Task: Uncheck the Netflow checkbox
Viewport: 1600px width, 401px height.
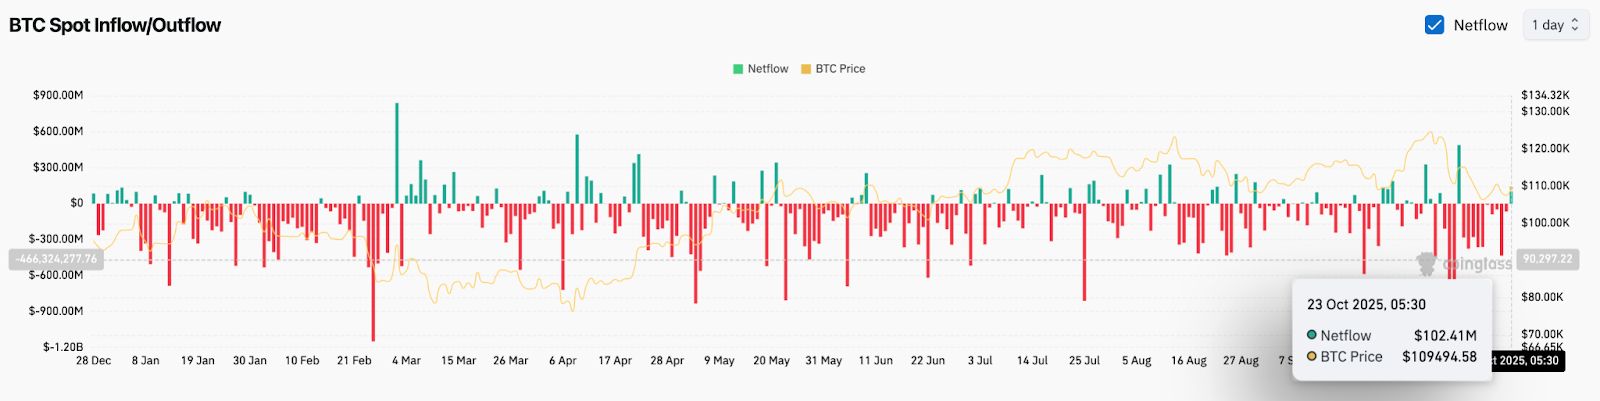Action: coord(1434,25)
